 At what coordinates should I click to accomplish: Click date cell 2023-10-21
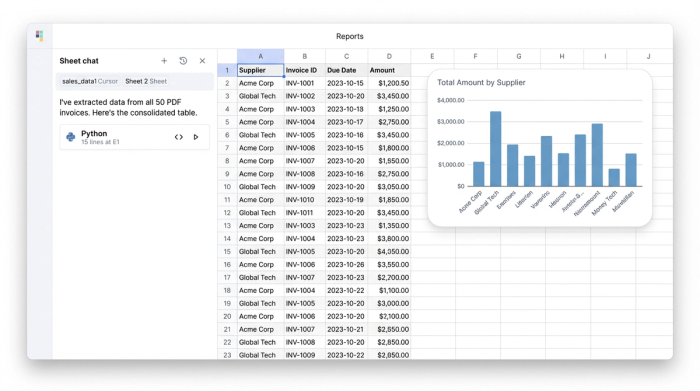coord(346,329)
